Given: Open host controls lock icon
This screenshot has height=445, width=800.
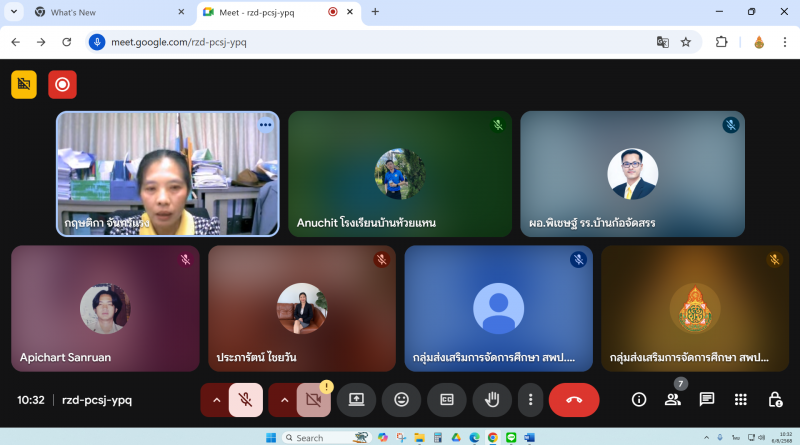Looking at the screenshot, I should click(774, 399).
